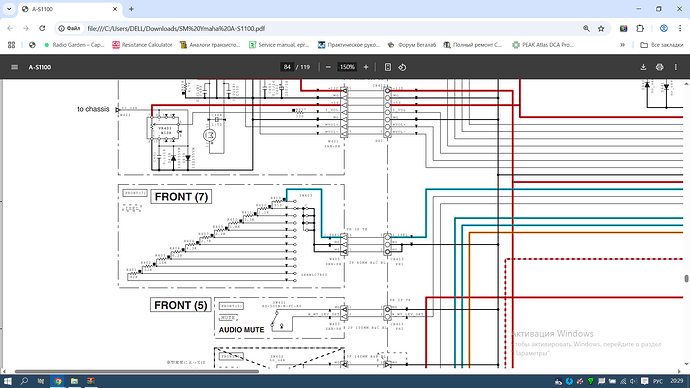
Task: Open Windows Start menu
Action: pyautogui.click(x=7, y=381)
